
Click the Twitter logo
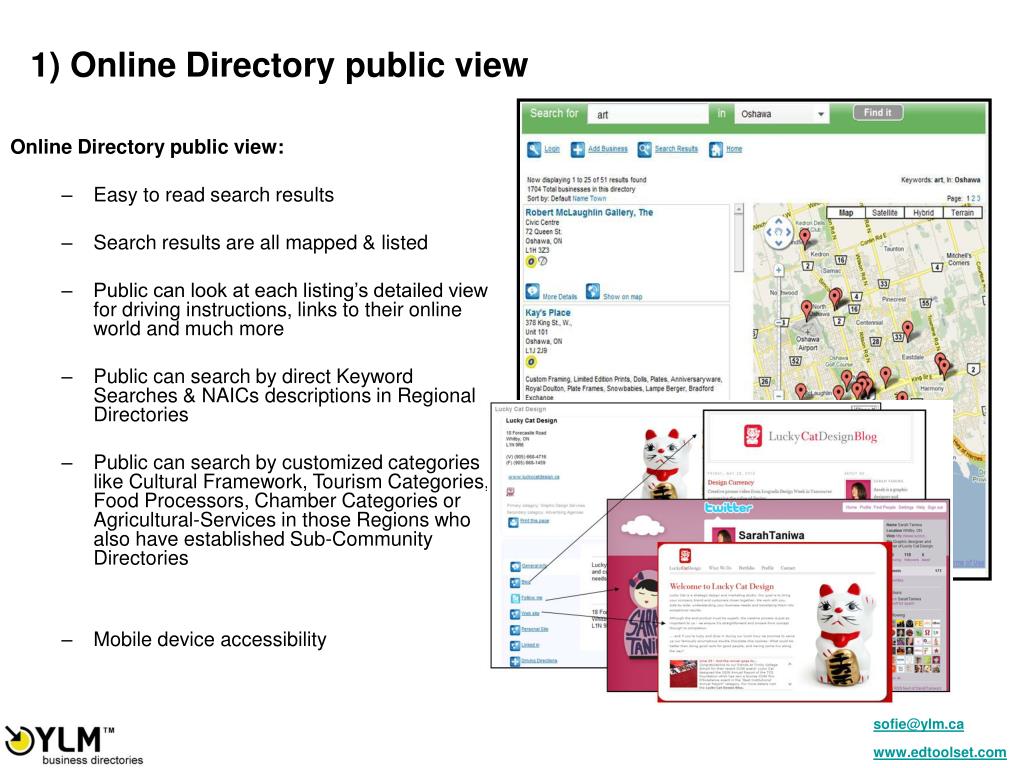(728, 507)
